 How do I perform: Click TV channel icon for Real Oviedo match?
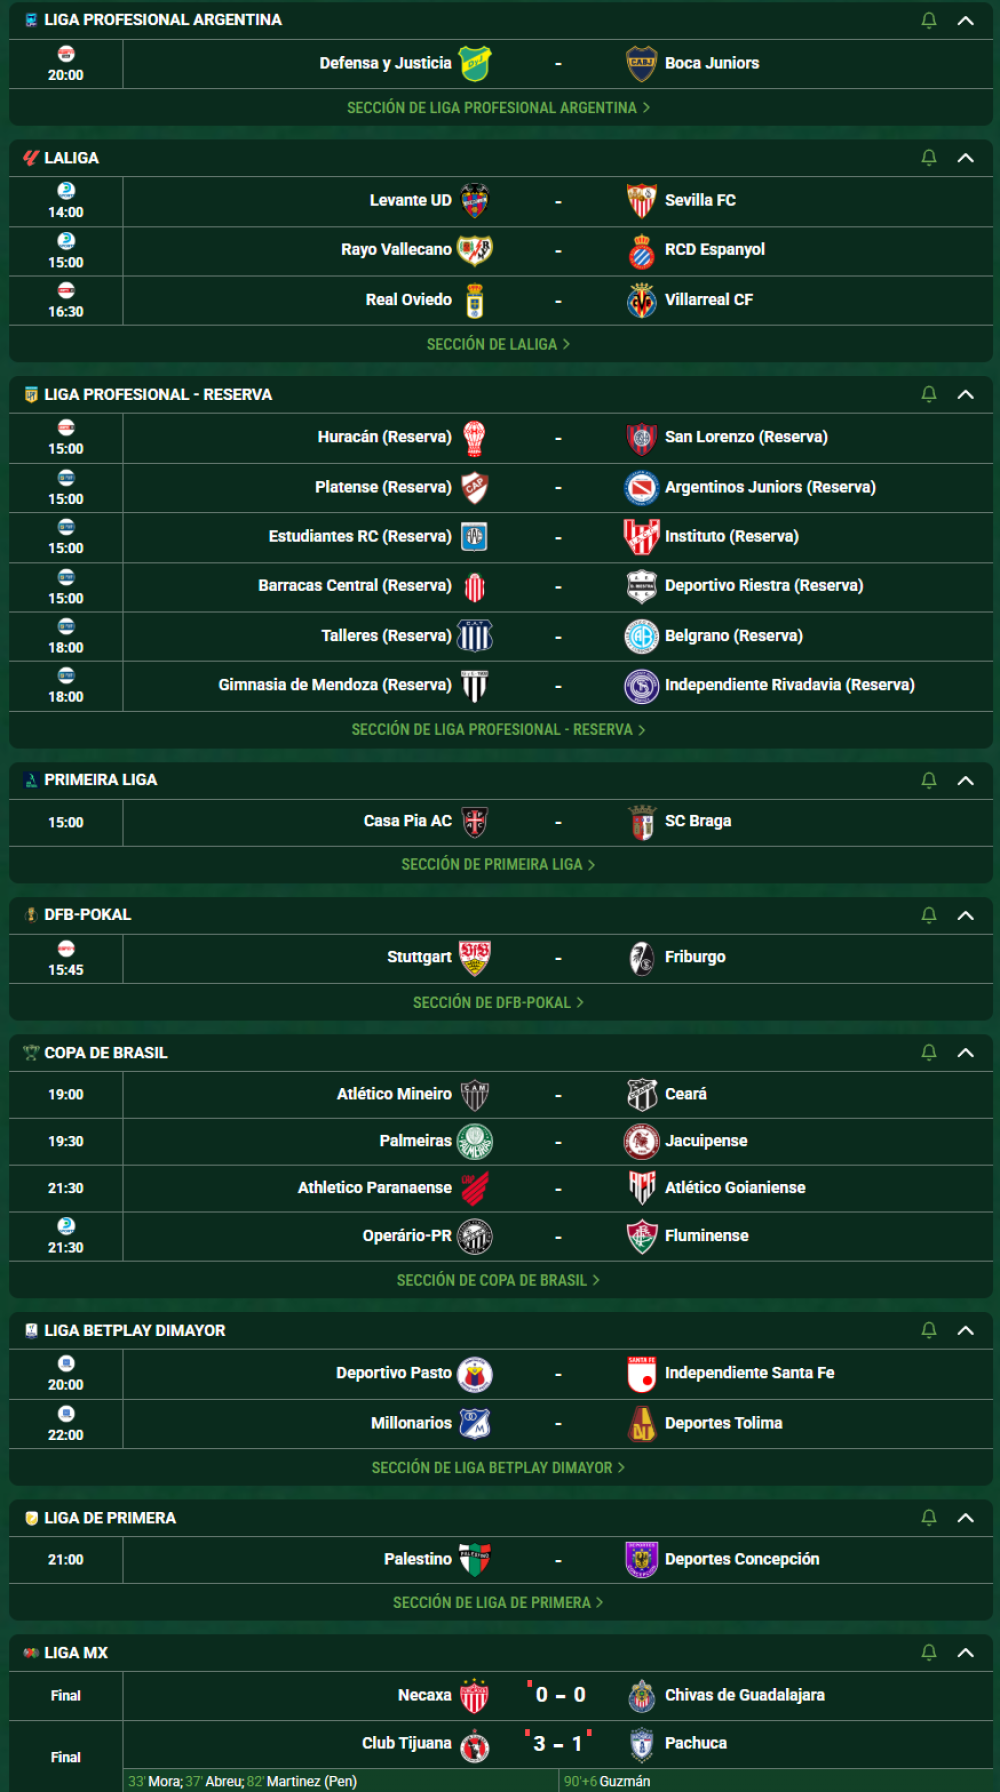pos(66,291)
